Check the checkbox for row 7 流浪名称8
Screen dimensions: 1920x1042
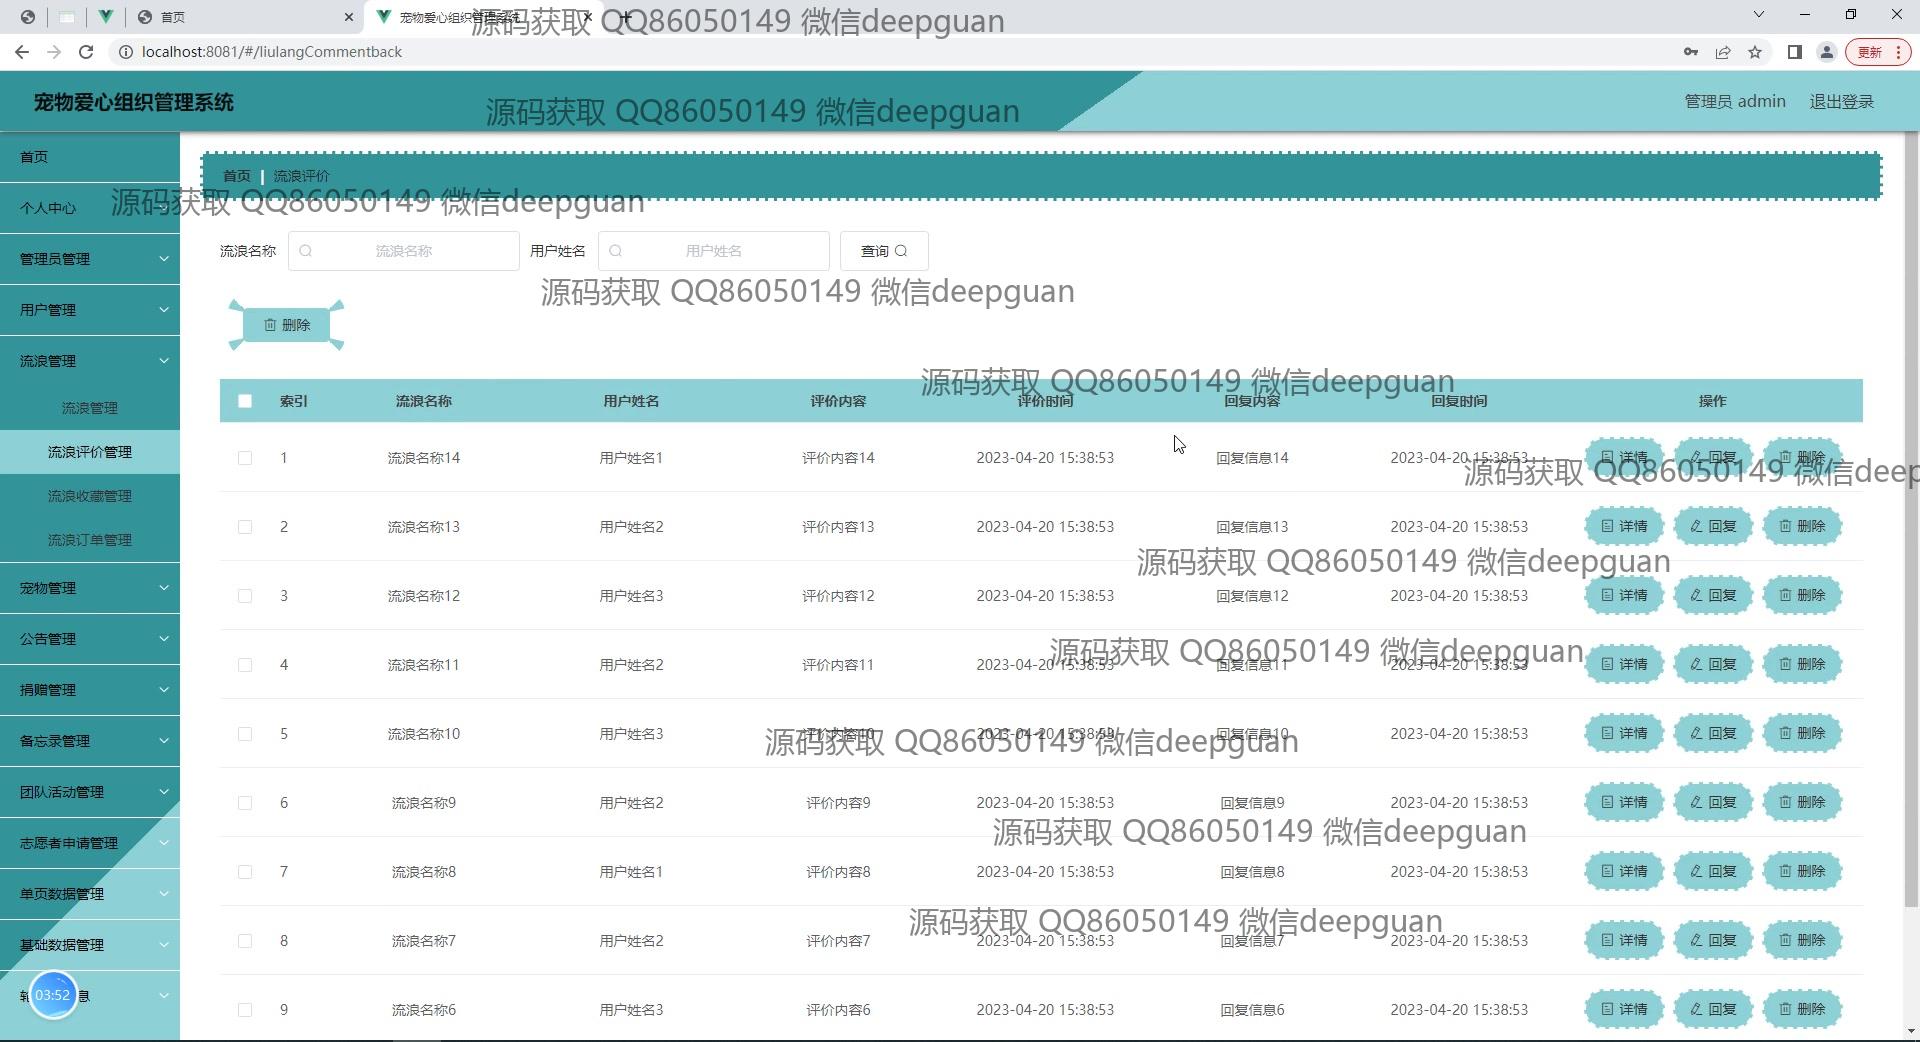[245, 872]
